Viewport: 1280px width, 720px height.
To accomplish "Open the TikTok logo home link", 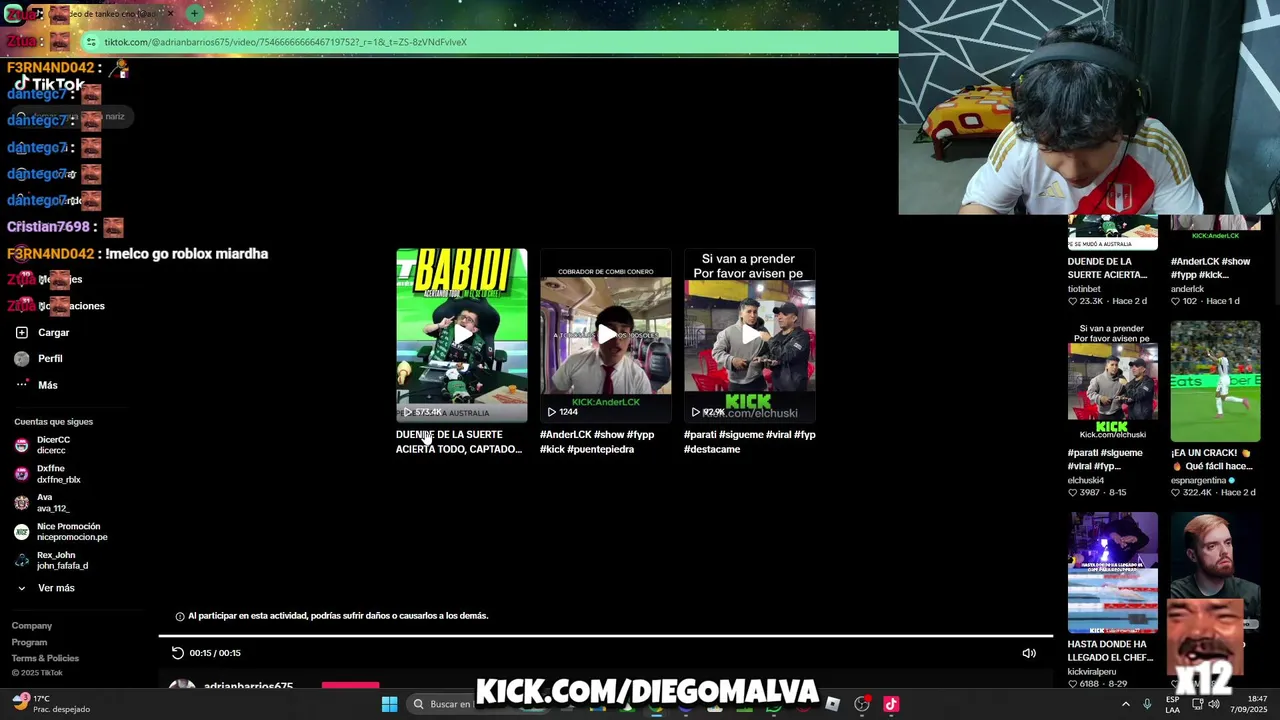I will click(x=50, y=84).
